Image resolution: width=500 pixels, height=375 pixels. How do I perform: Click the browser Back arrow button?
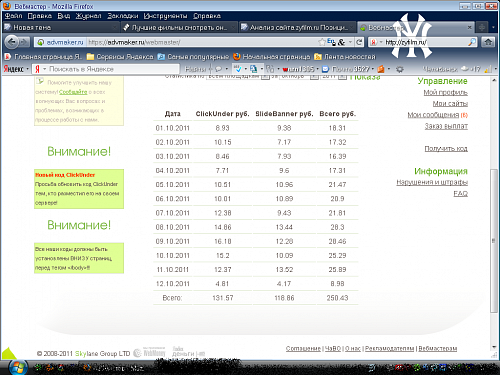tap(12, 42)
